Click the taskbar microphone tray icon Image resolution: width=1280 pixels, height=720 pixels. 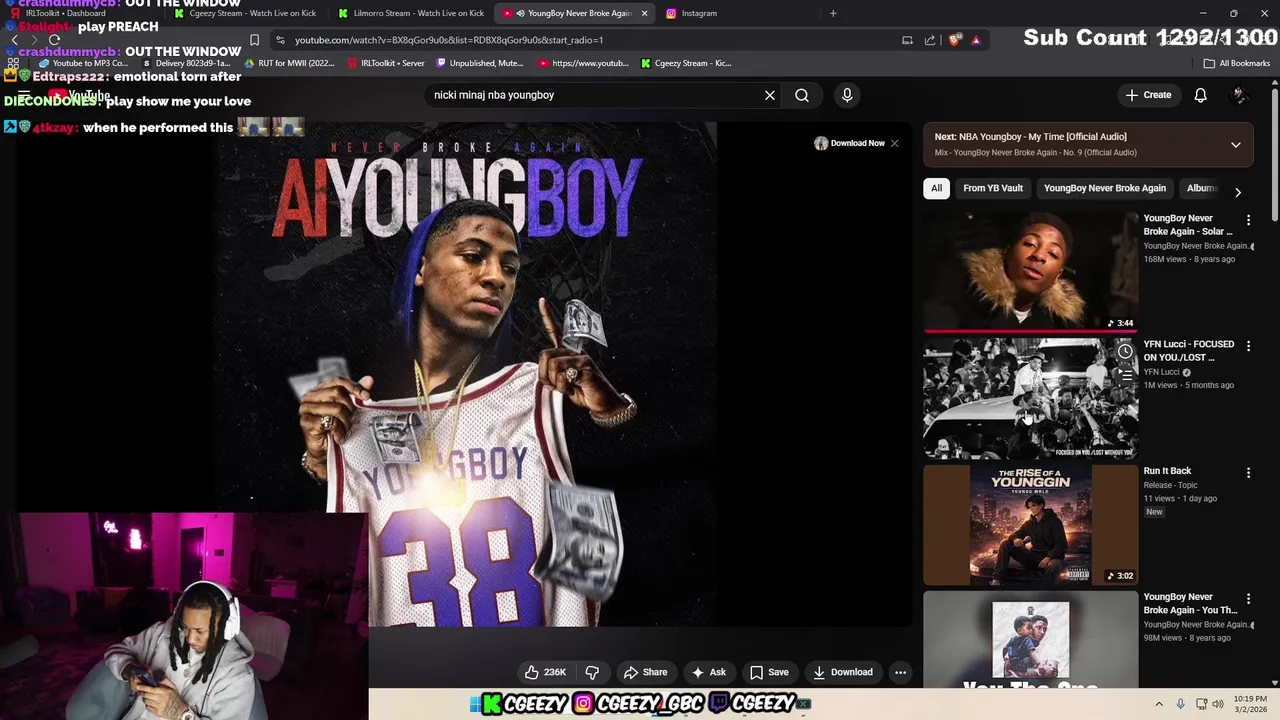[1180, 704]
